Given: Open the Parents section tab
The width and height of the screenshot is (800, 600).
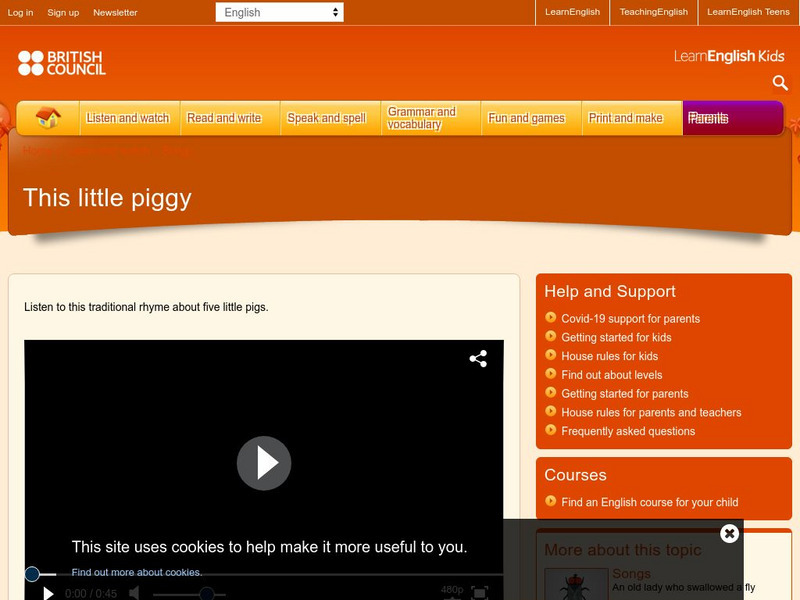Looking at the screenshot, I should tap(733, 118).
